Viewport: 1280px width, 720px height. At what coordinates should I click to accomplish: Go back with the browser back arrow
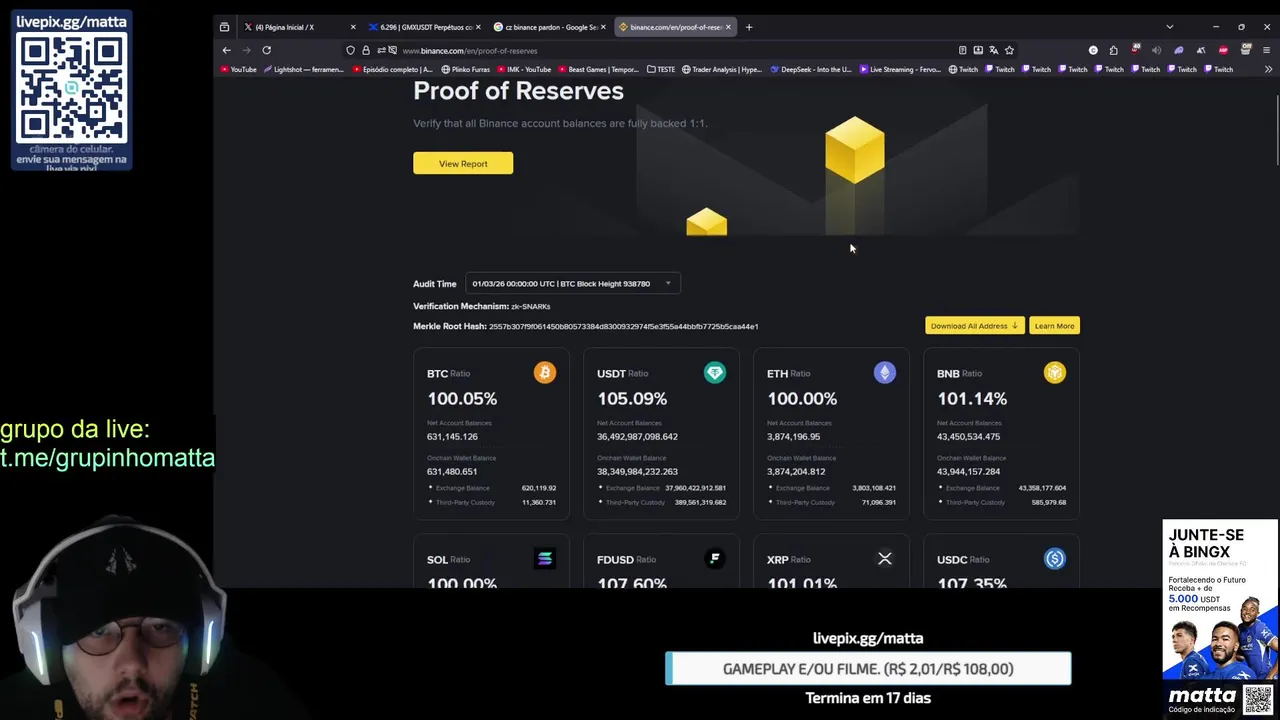(x=226, y=50)
